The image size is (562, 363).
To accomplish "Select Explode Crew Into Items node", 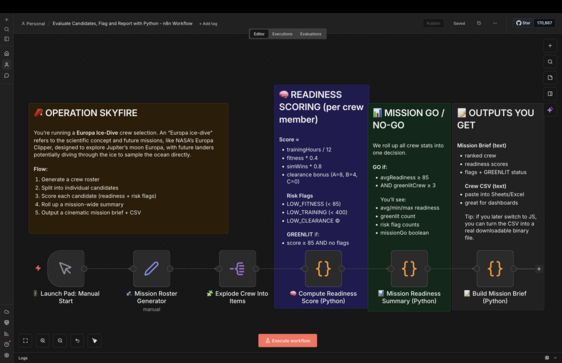I will coord(237,268).
